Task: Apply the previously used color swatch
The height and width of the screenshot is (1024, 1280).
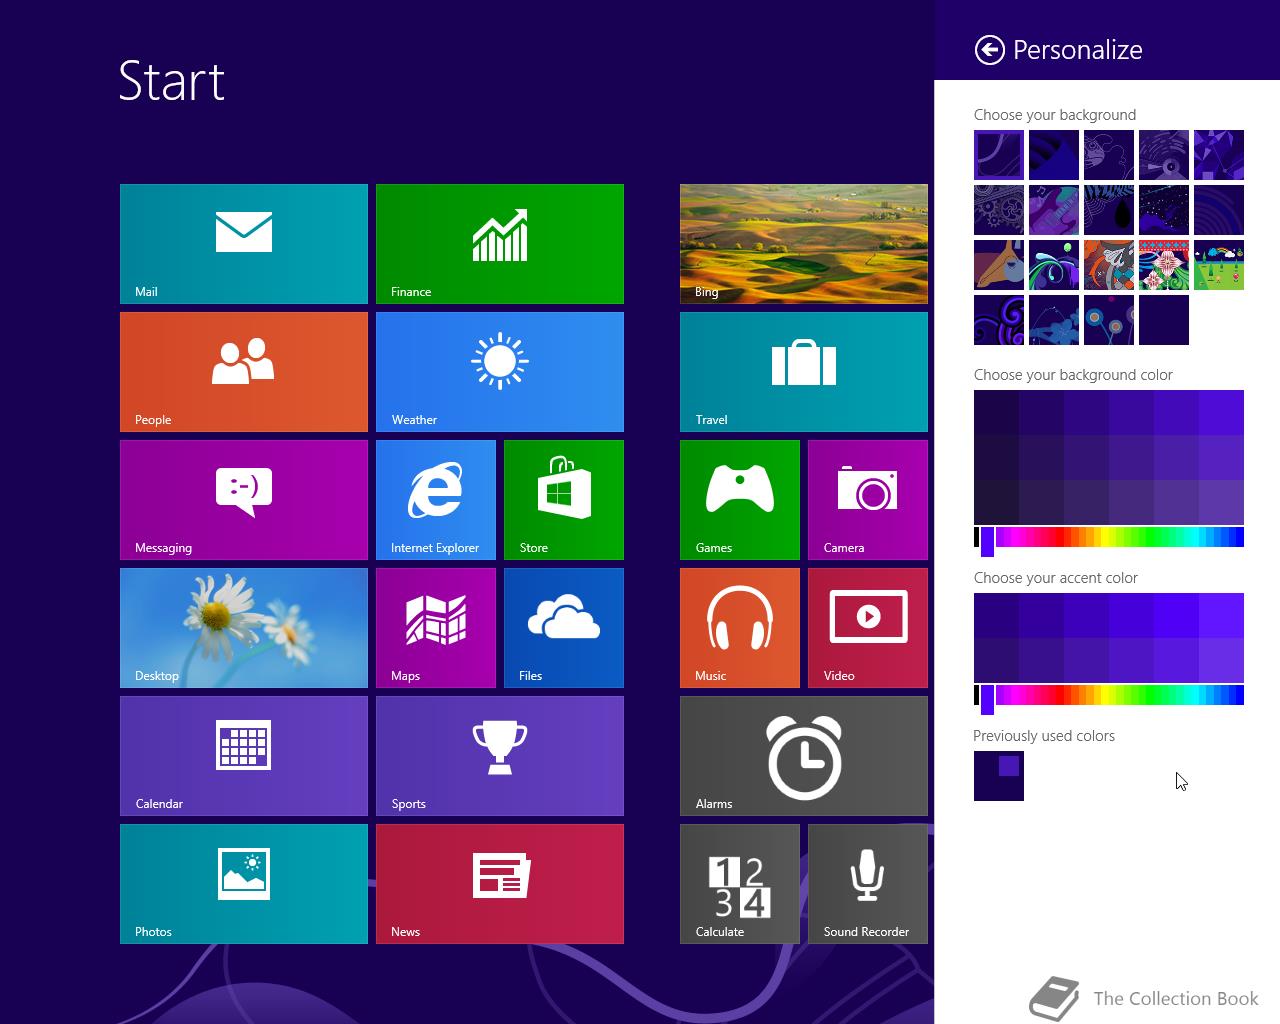Action: click(x=999, y=776)
